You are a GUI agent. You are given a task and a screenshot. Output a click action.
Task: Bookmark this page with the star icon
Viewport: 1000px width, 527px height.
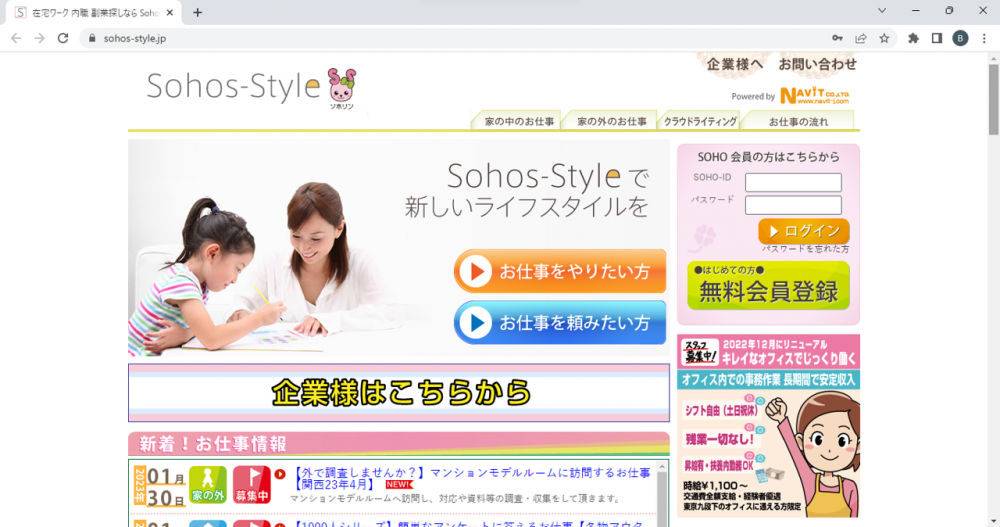coord(884,38)
